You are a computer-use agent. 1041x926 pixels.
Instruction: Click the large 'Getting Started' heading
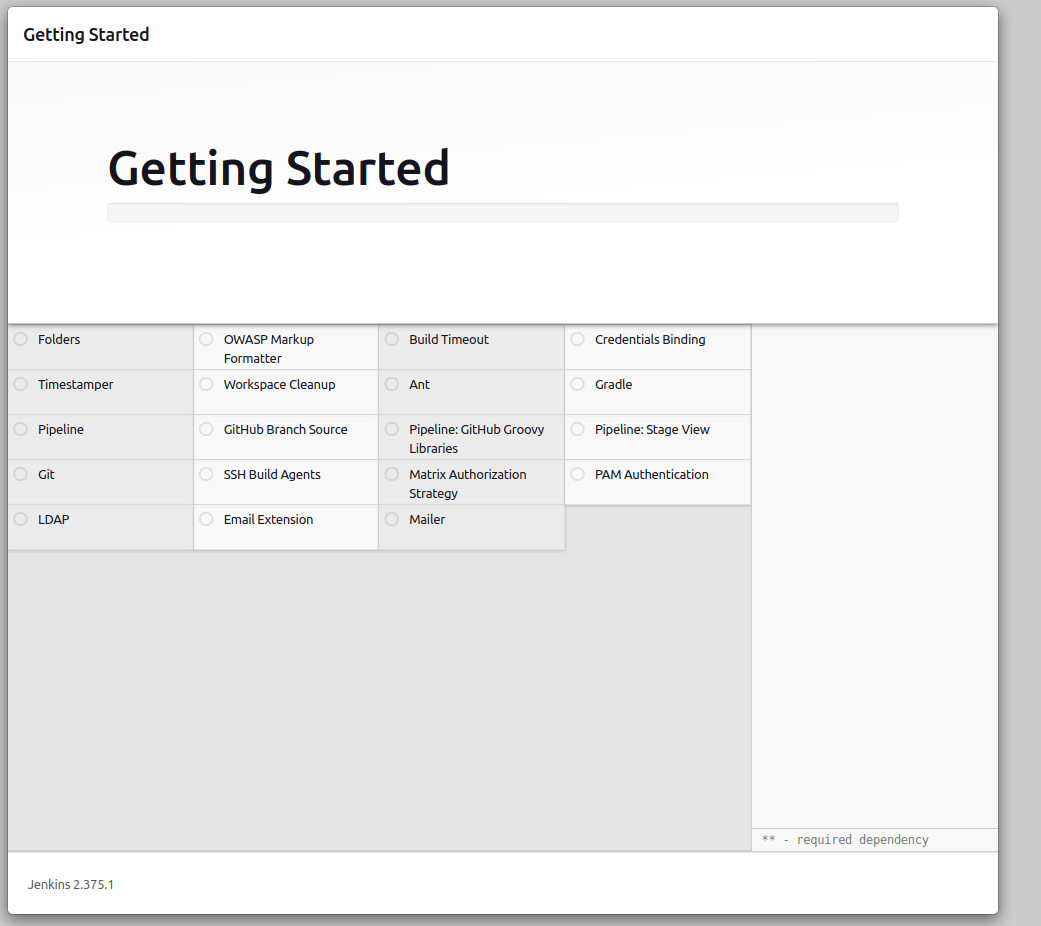[x=279, y=169]
